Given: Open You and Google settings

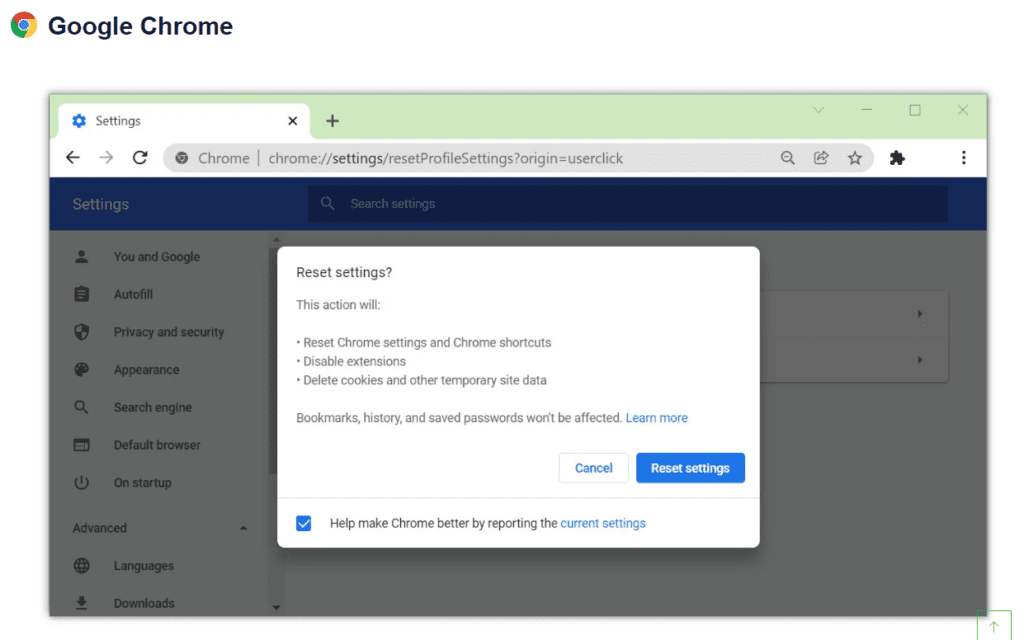Looking at the screenshot, I should click(x=157, y=257).
